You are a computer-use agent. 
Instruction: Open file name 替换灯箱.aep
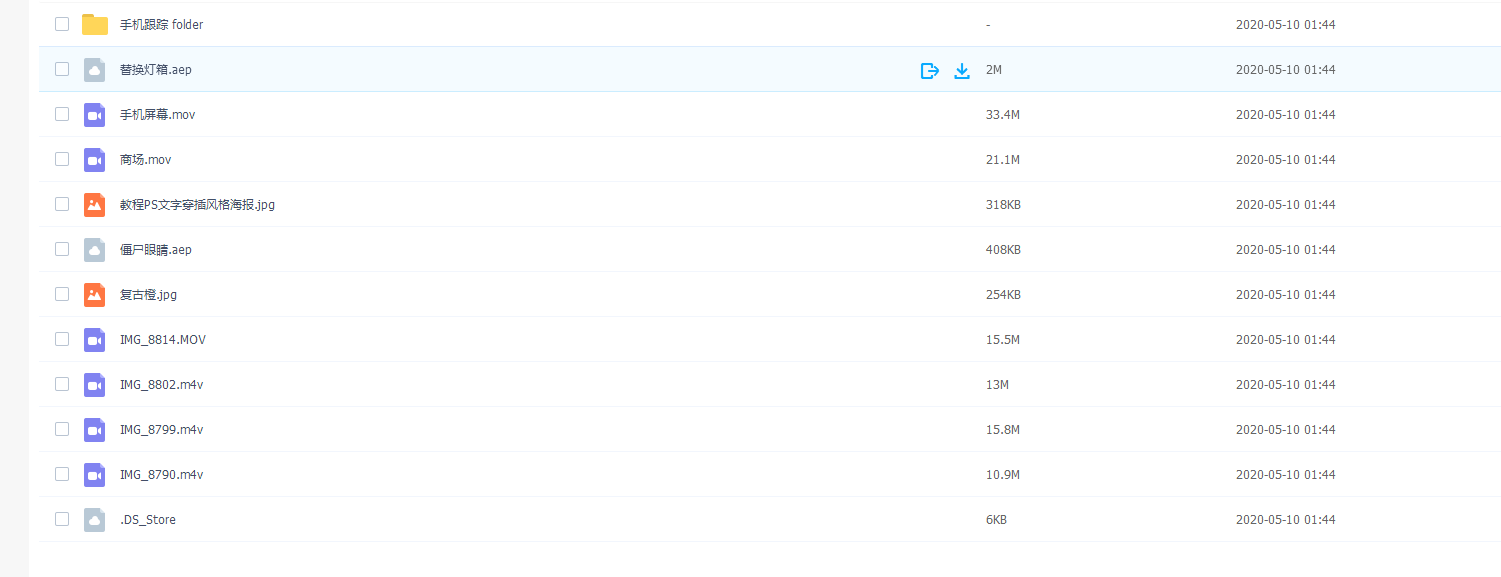point(156,70)
